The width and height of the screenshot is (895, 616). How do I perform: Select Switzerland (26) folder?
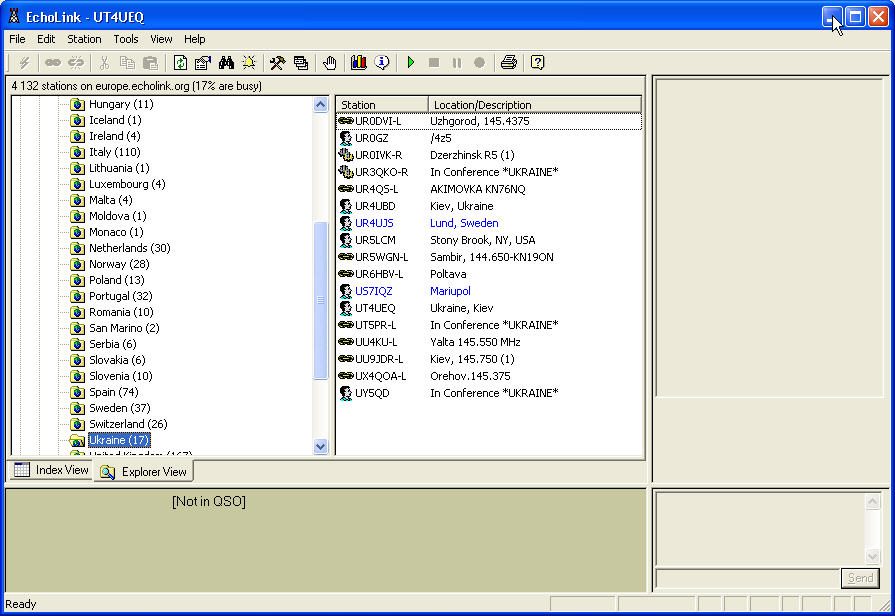pos(128,424)
